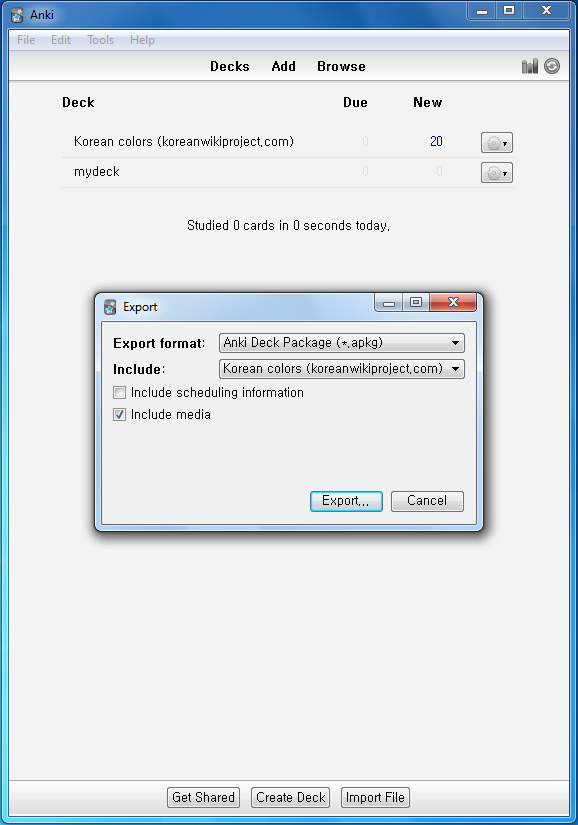Switch to the Browse view

pos(341,66)
